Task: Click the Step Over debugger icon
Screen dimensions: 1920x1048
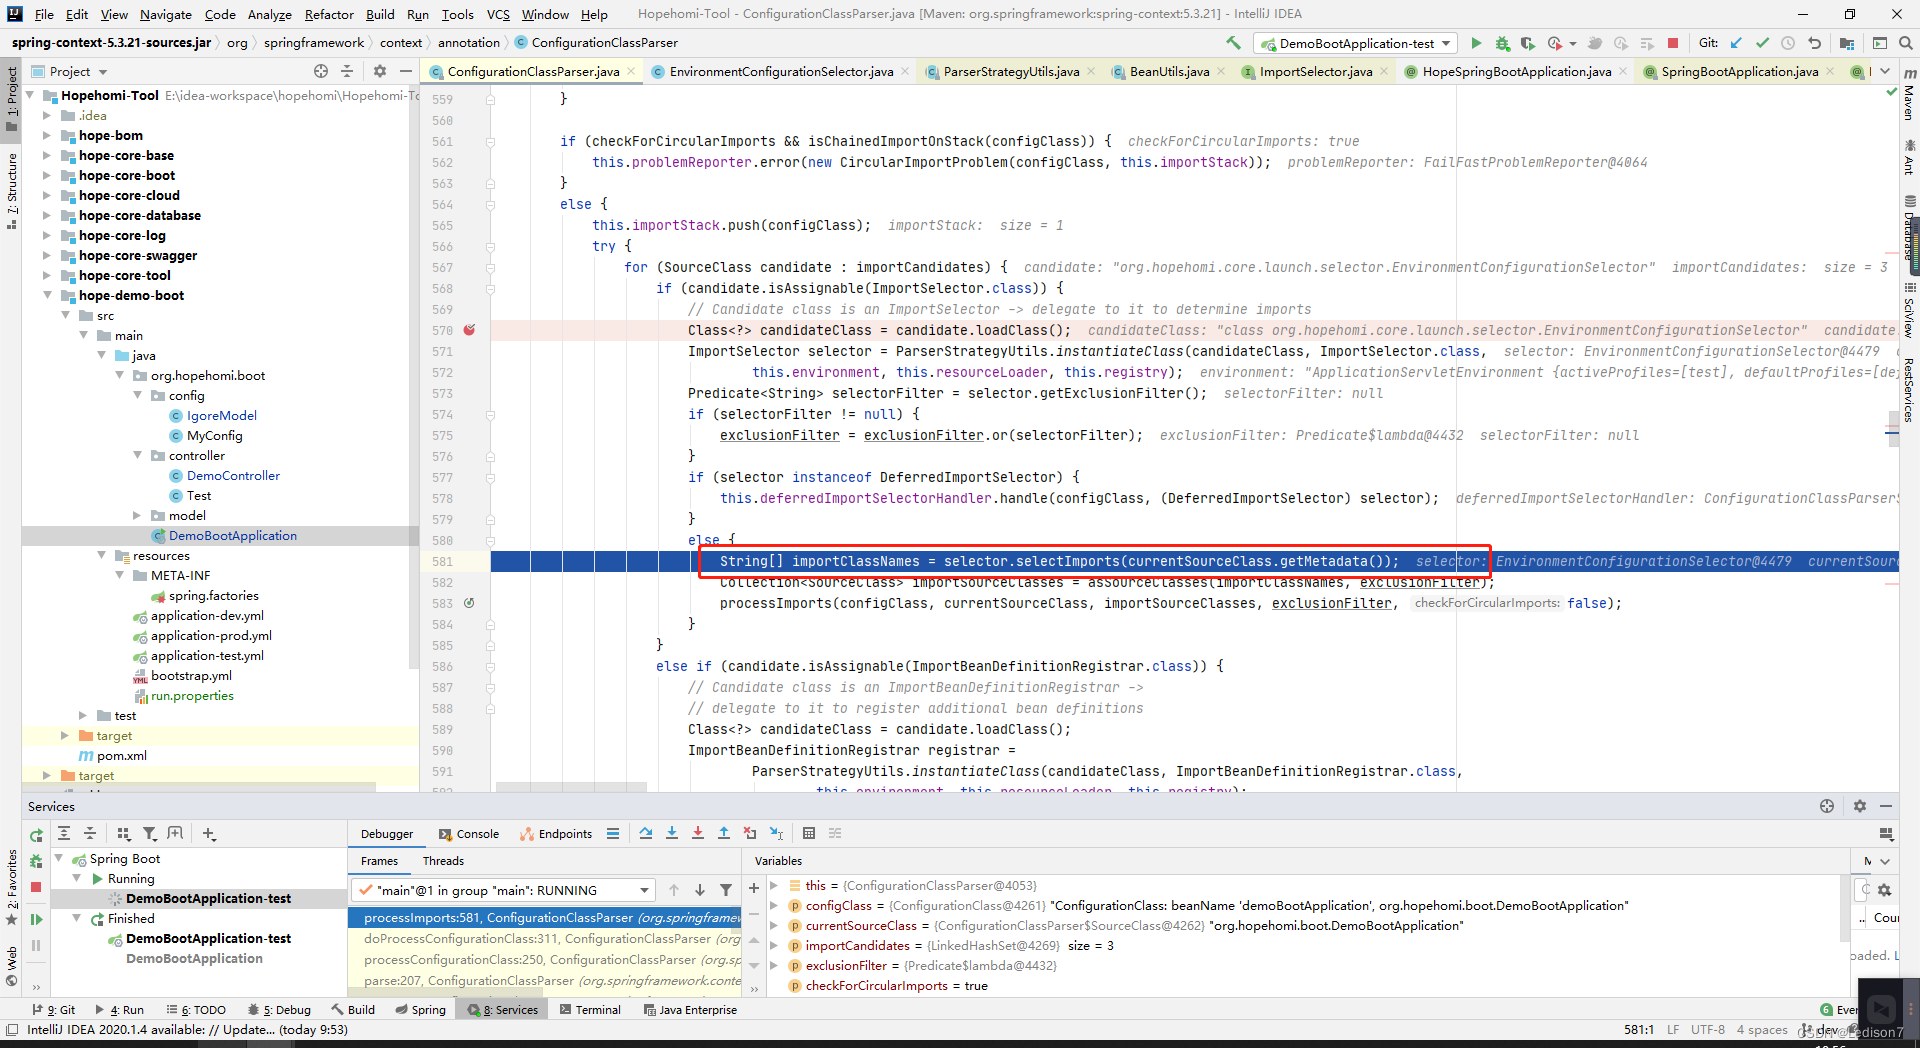Action: 646,833
